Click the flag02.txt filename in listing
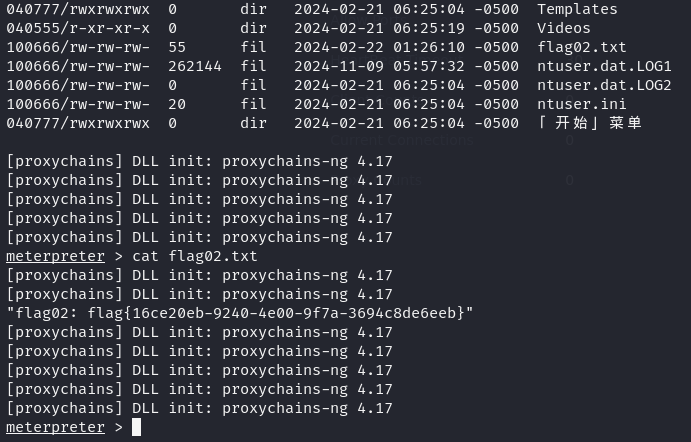 coord(582,47)
